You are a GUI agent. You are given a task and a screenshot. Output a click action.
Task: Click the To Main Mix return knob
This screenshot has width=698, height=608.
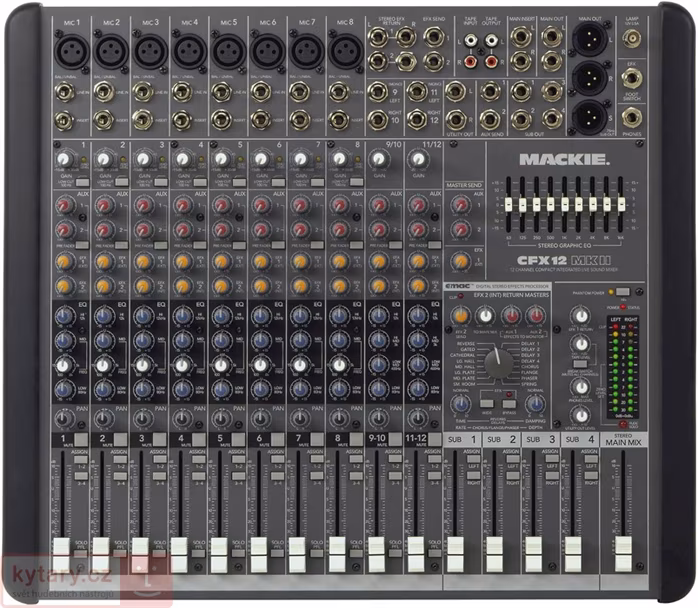point(485,316)
